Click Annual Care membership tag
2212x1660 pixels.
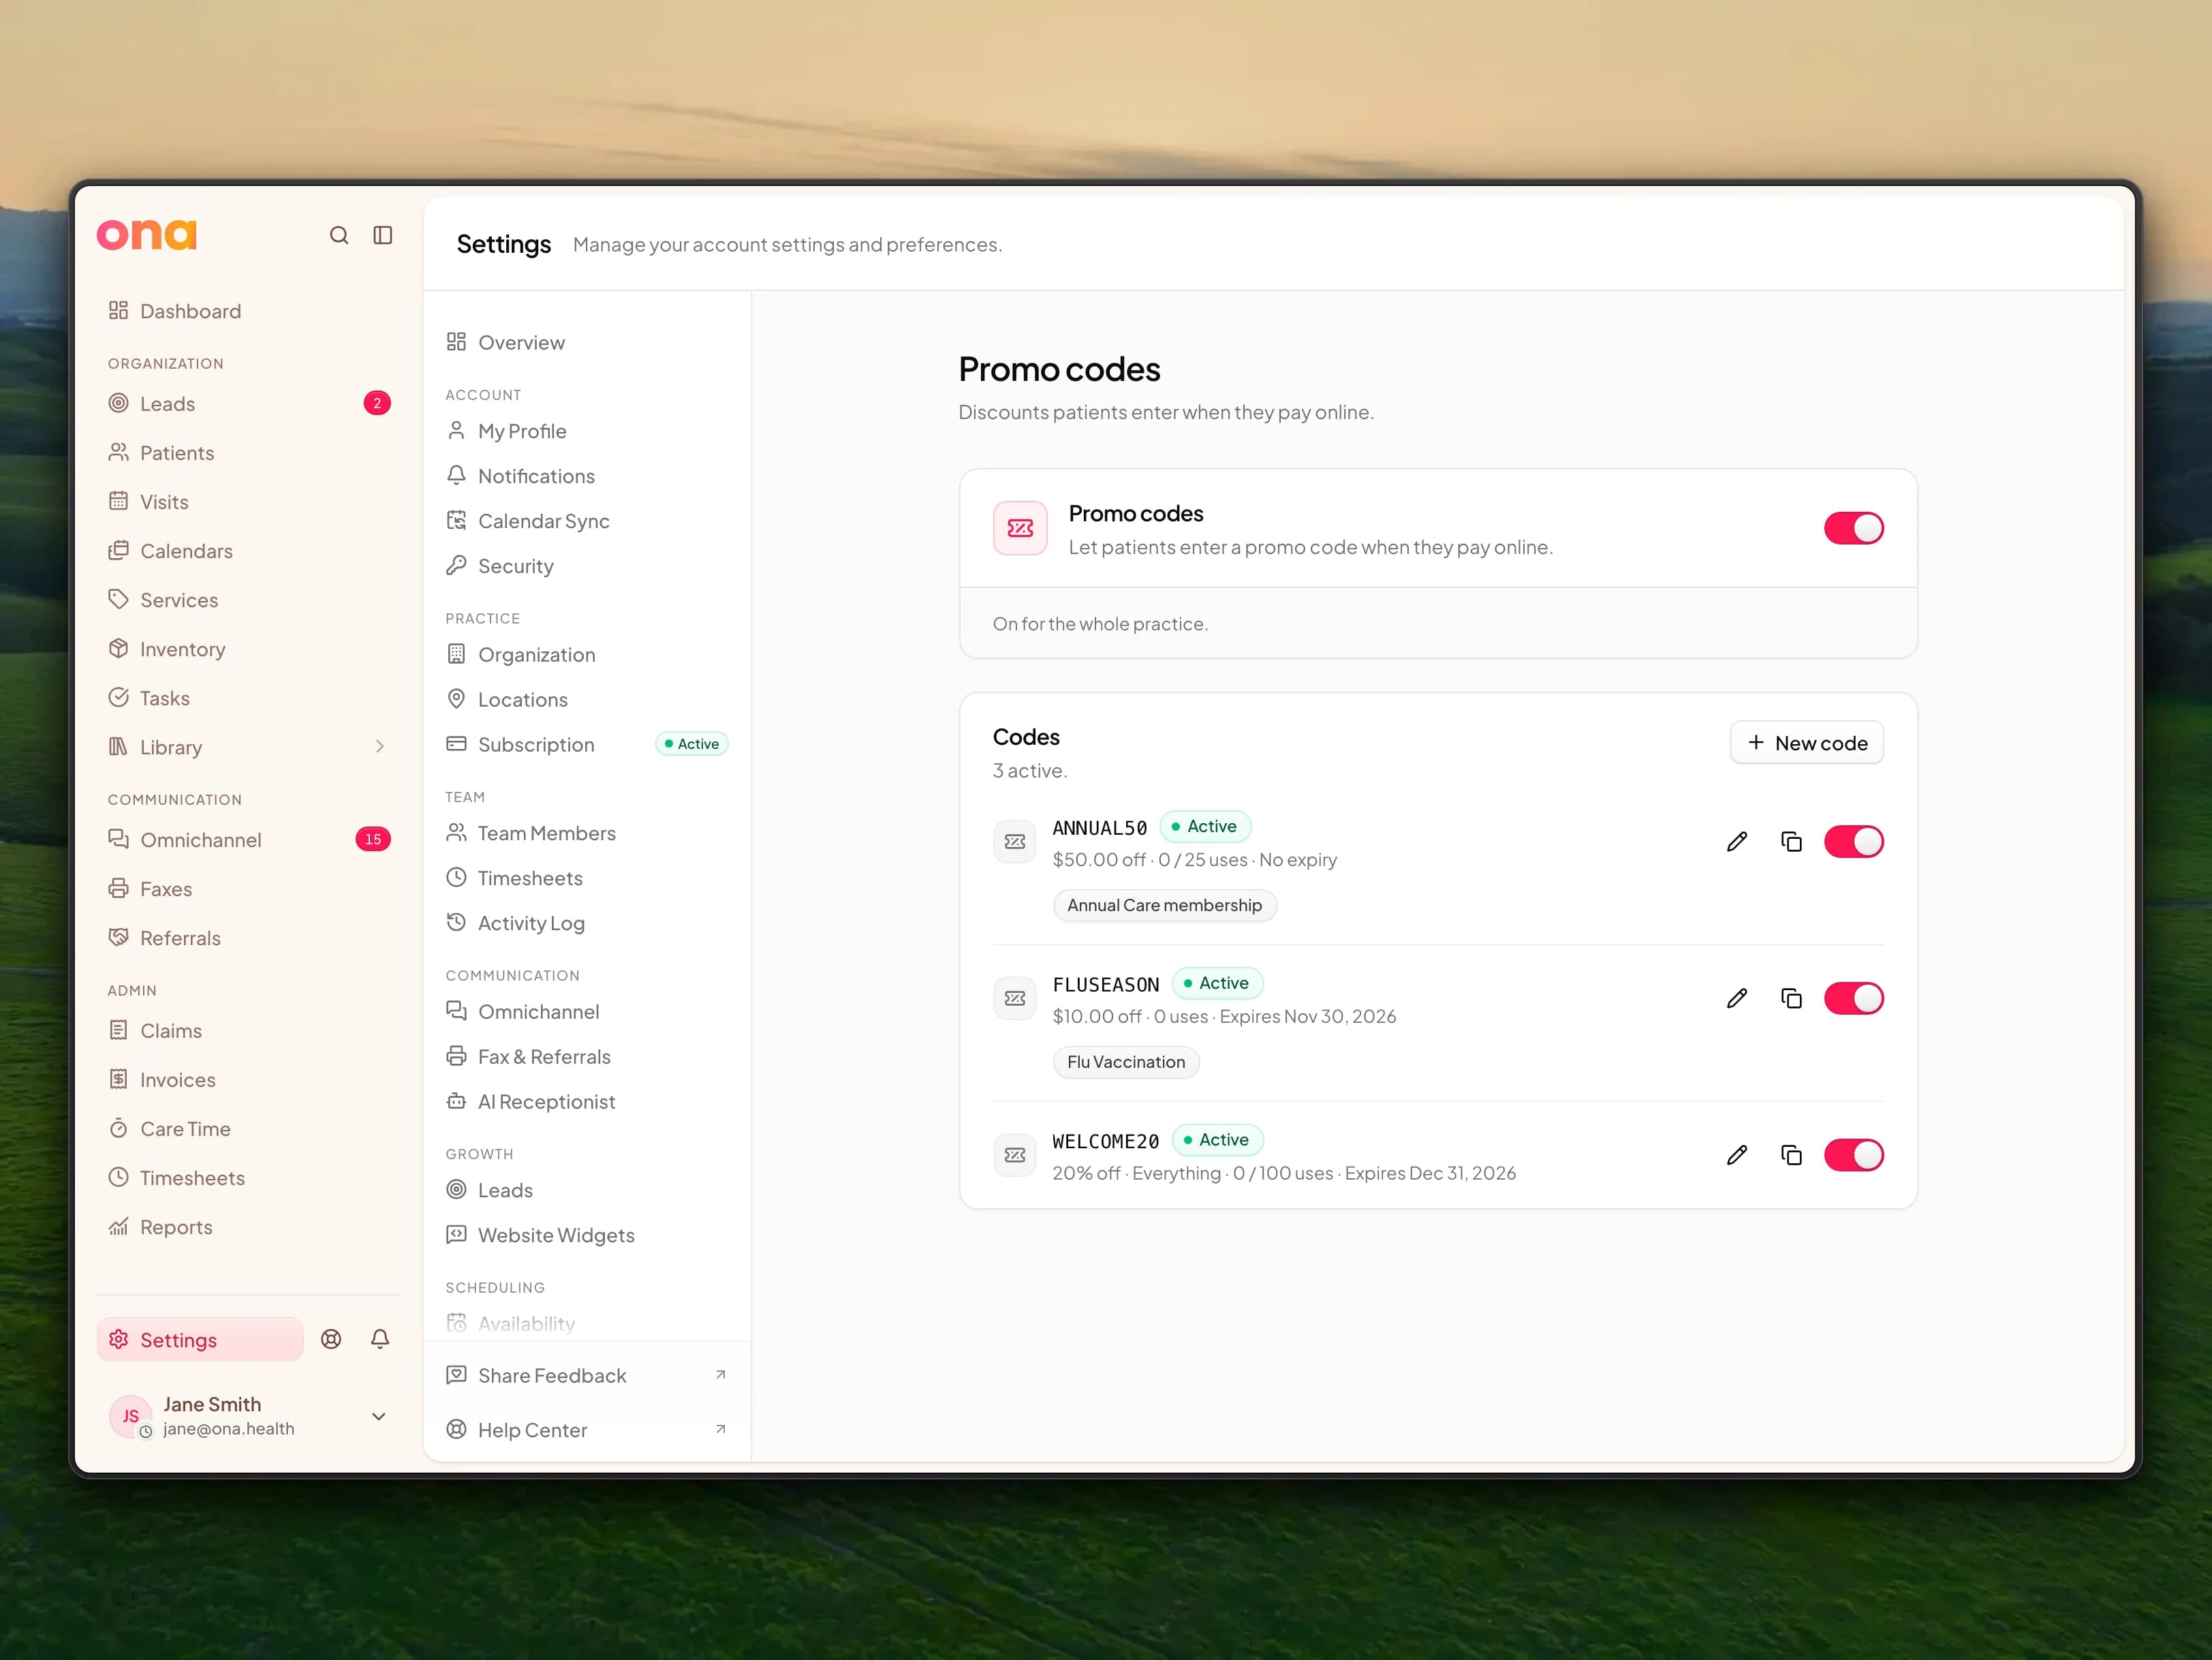(1164, 905)
